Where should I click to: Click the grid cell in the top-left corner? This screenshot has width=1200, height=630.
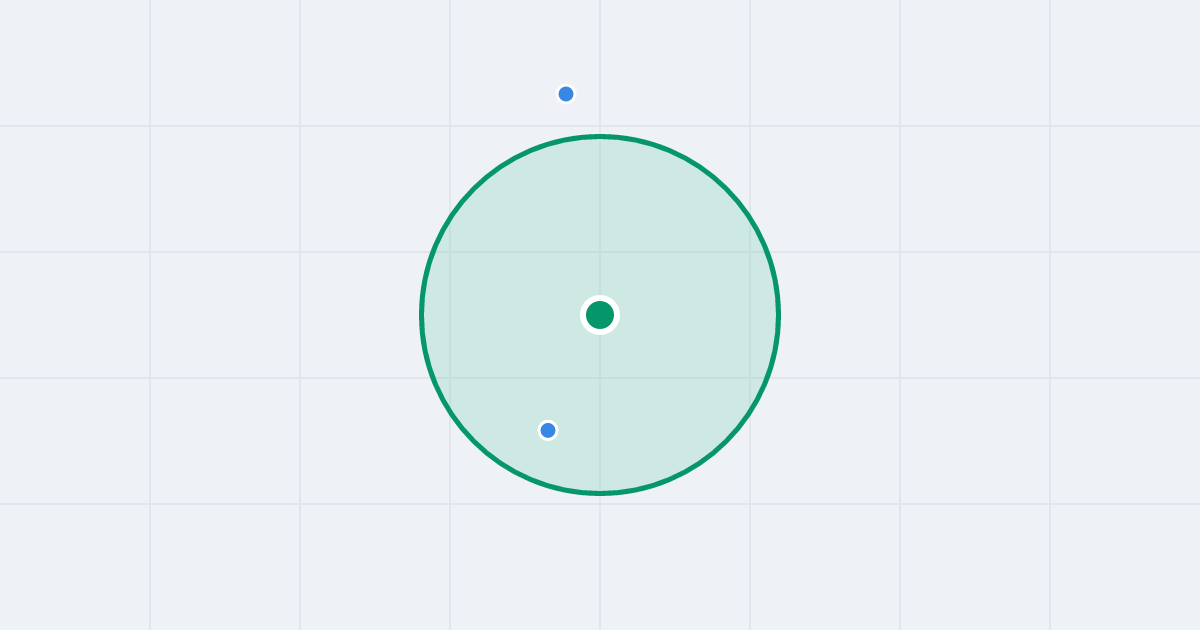point(75,62)
